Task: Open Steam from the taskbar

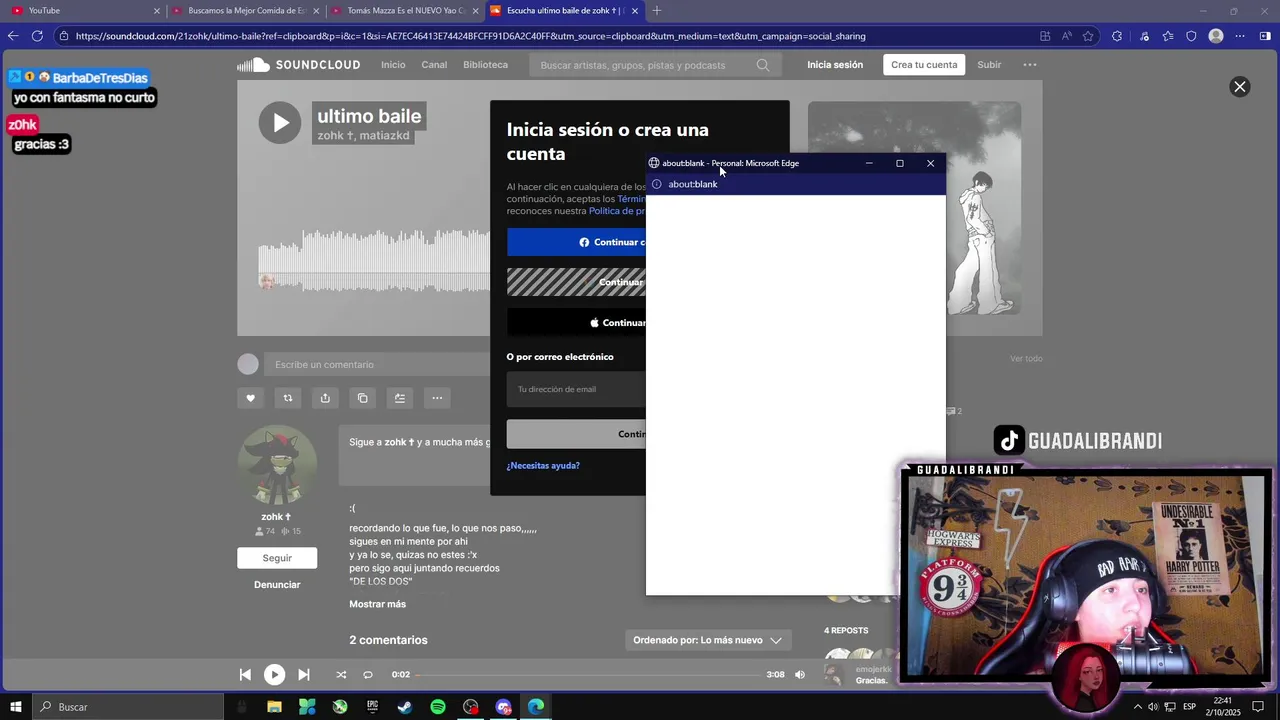Action: point(405,707)
